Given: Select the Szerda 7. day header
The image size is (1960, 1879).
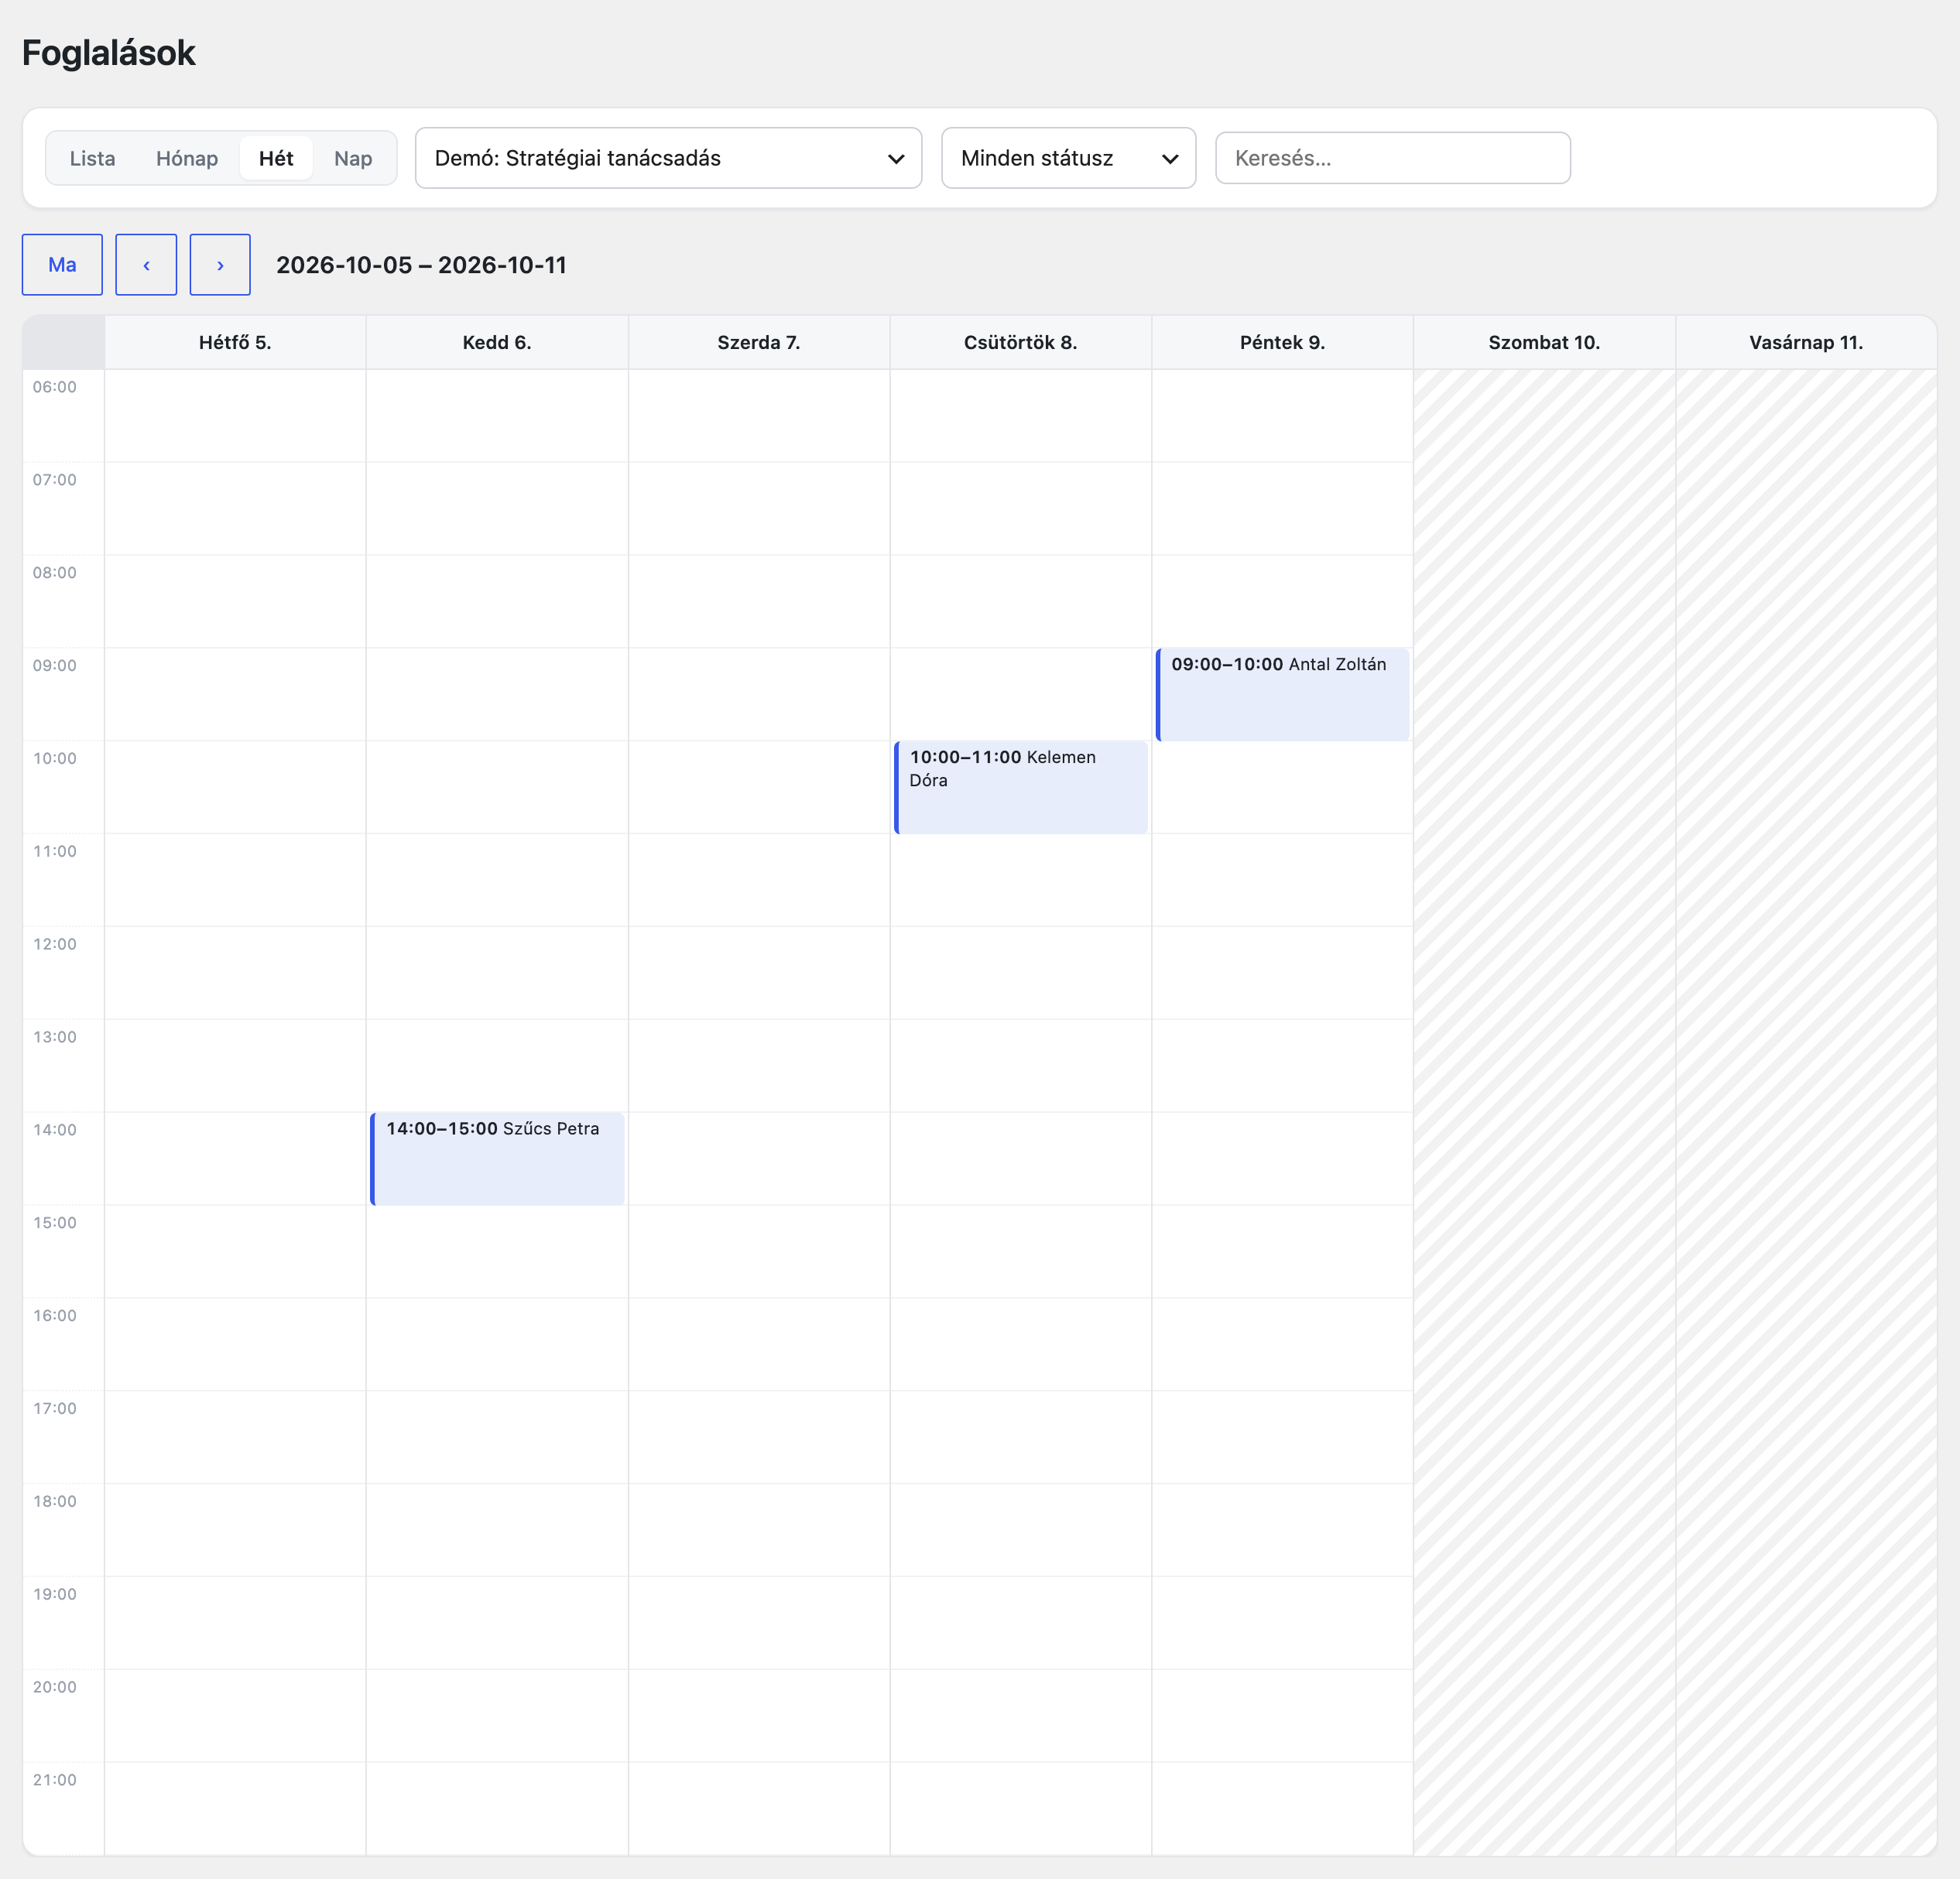Looking at the screenshot, I should point(759,342).
